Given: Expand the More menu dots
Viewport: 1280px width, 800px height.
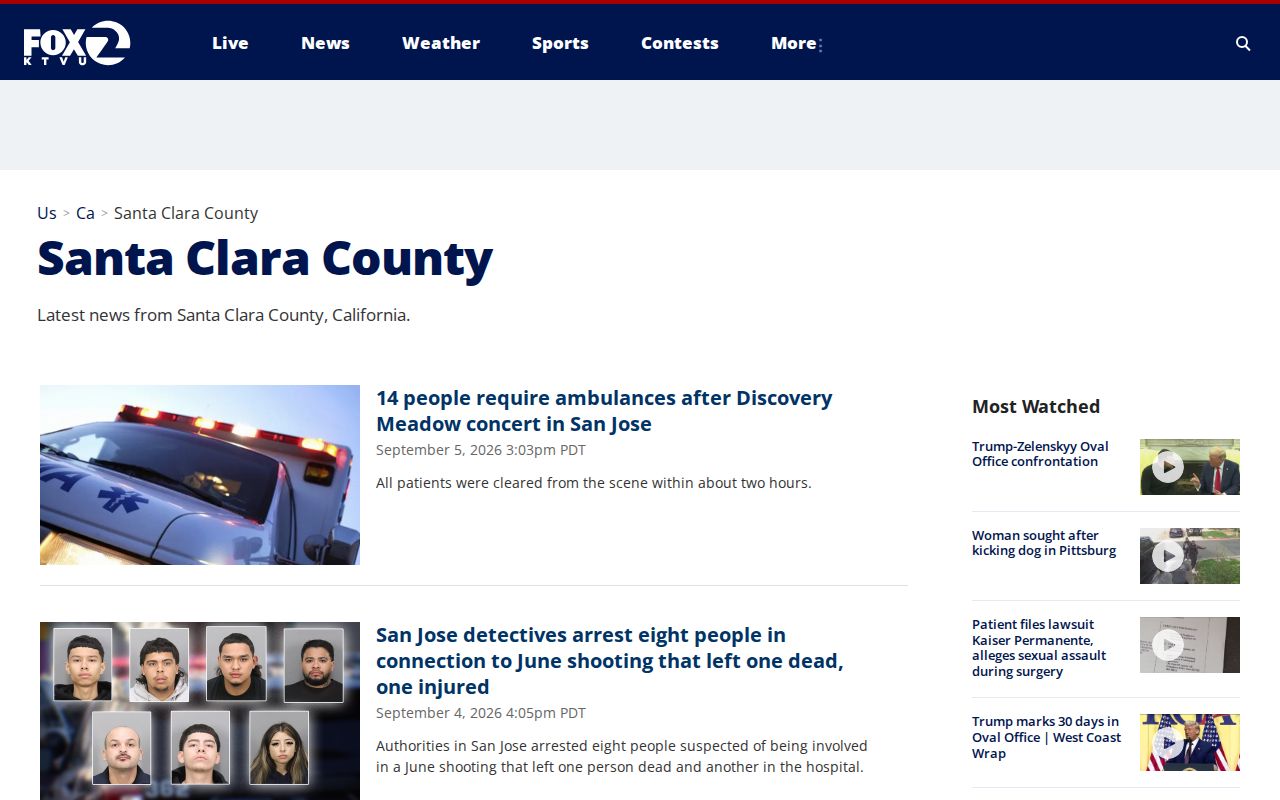Looking at the screenshot, I should tap(820, 45).
